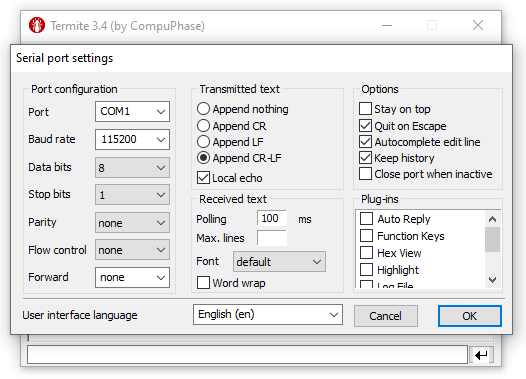
Task: Click the Hex View plug-in label
Action: pos(399,253)
